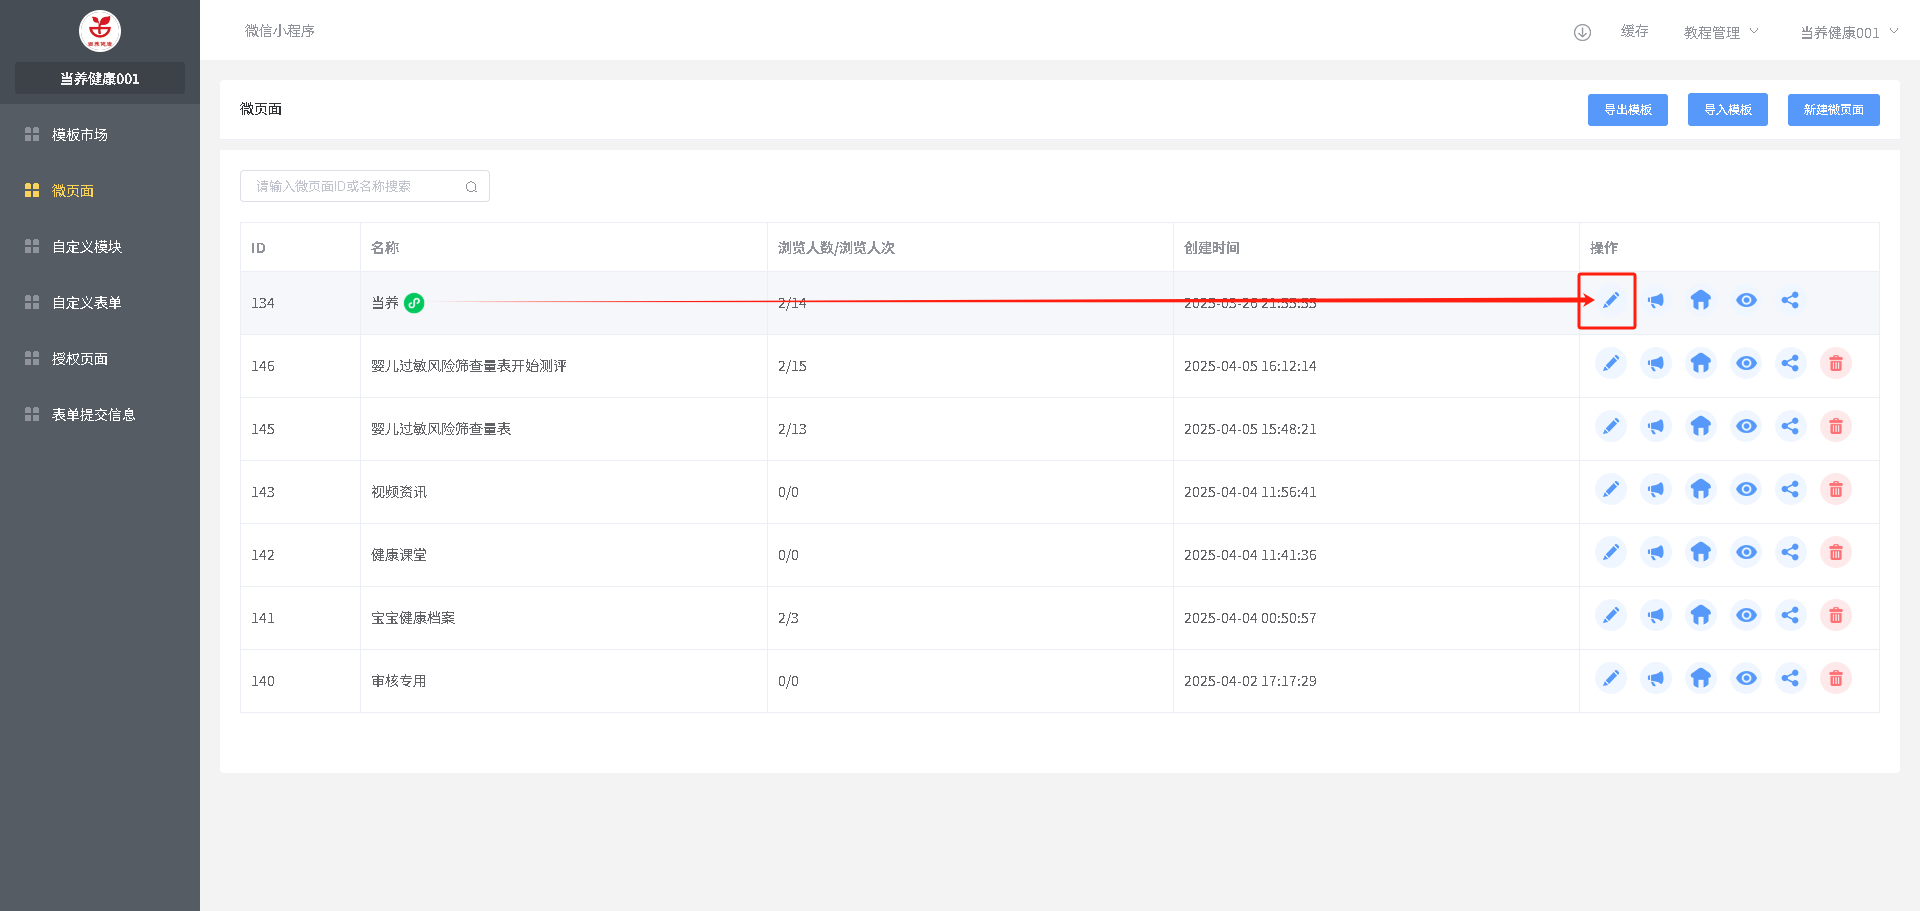Click the search magnifier icon in search box

[471, 187]
